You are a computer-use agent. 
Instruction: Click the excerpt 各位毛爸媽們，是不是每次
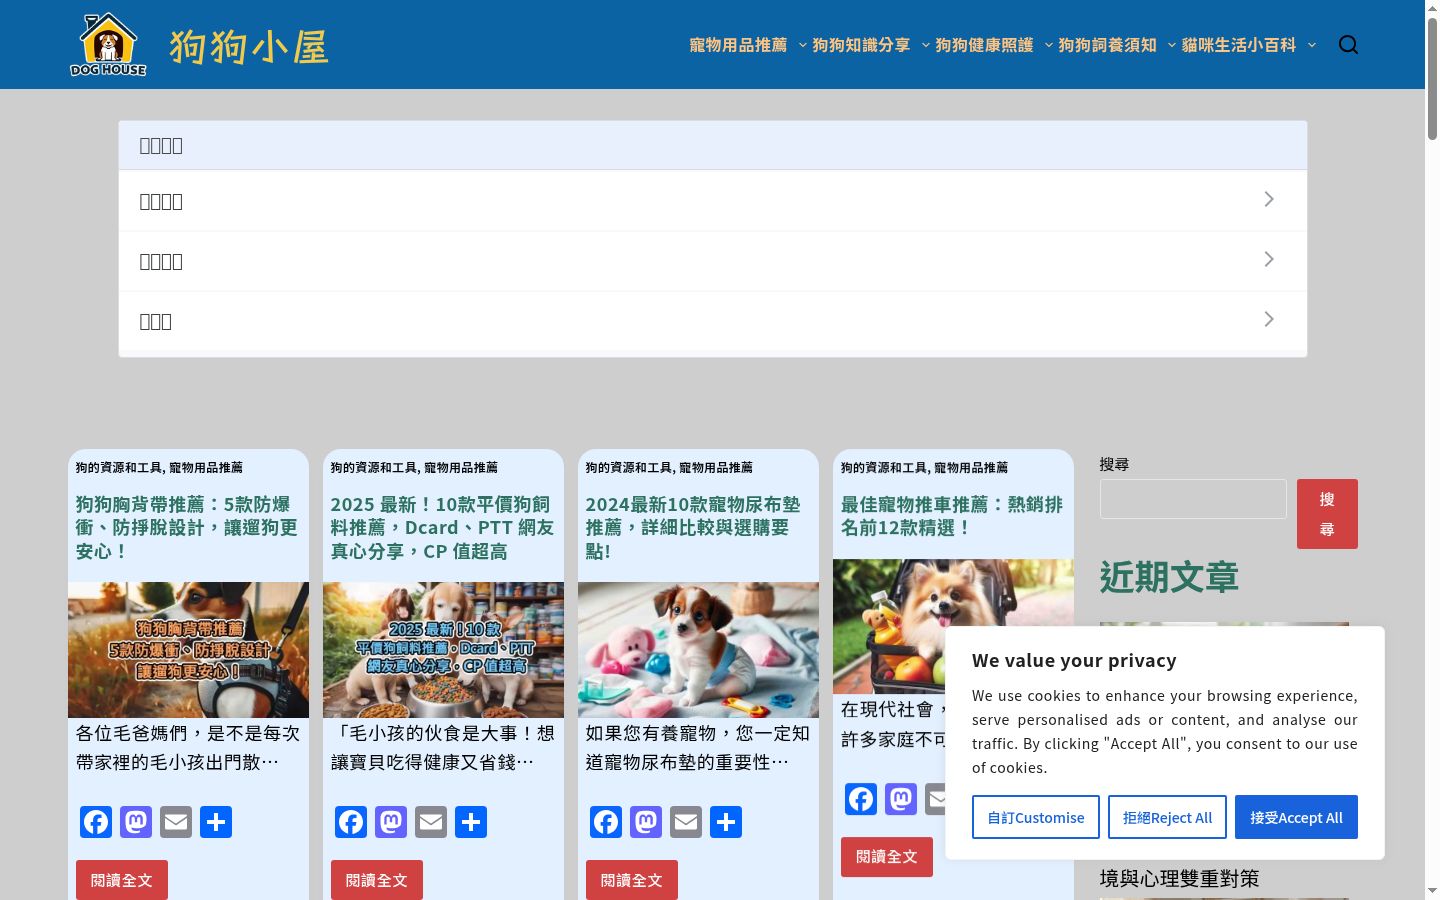pos(188,748)
